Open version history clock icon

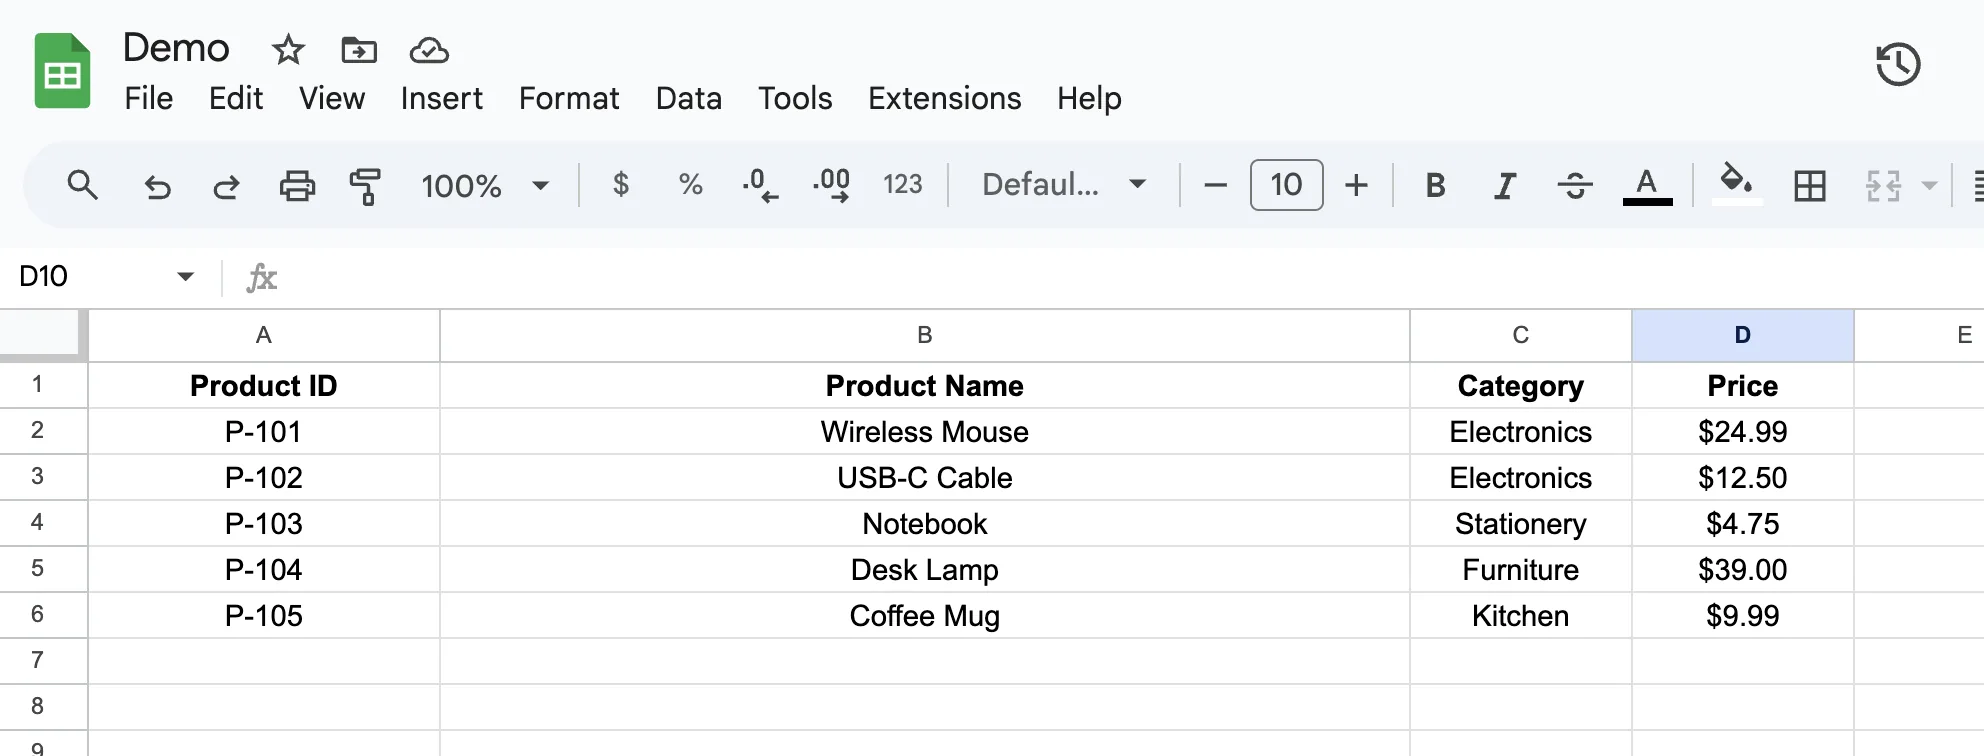coord(1898,65)
